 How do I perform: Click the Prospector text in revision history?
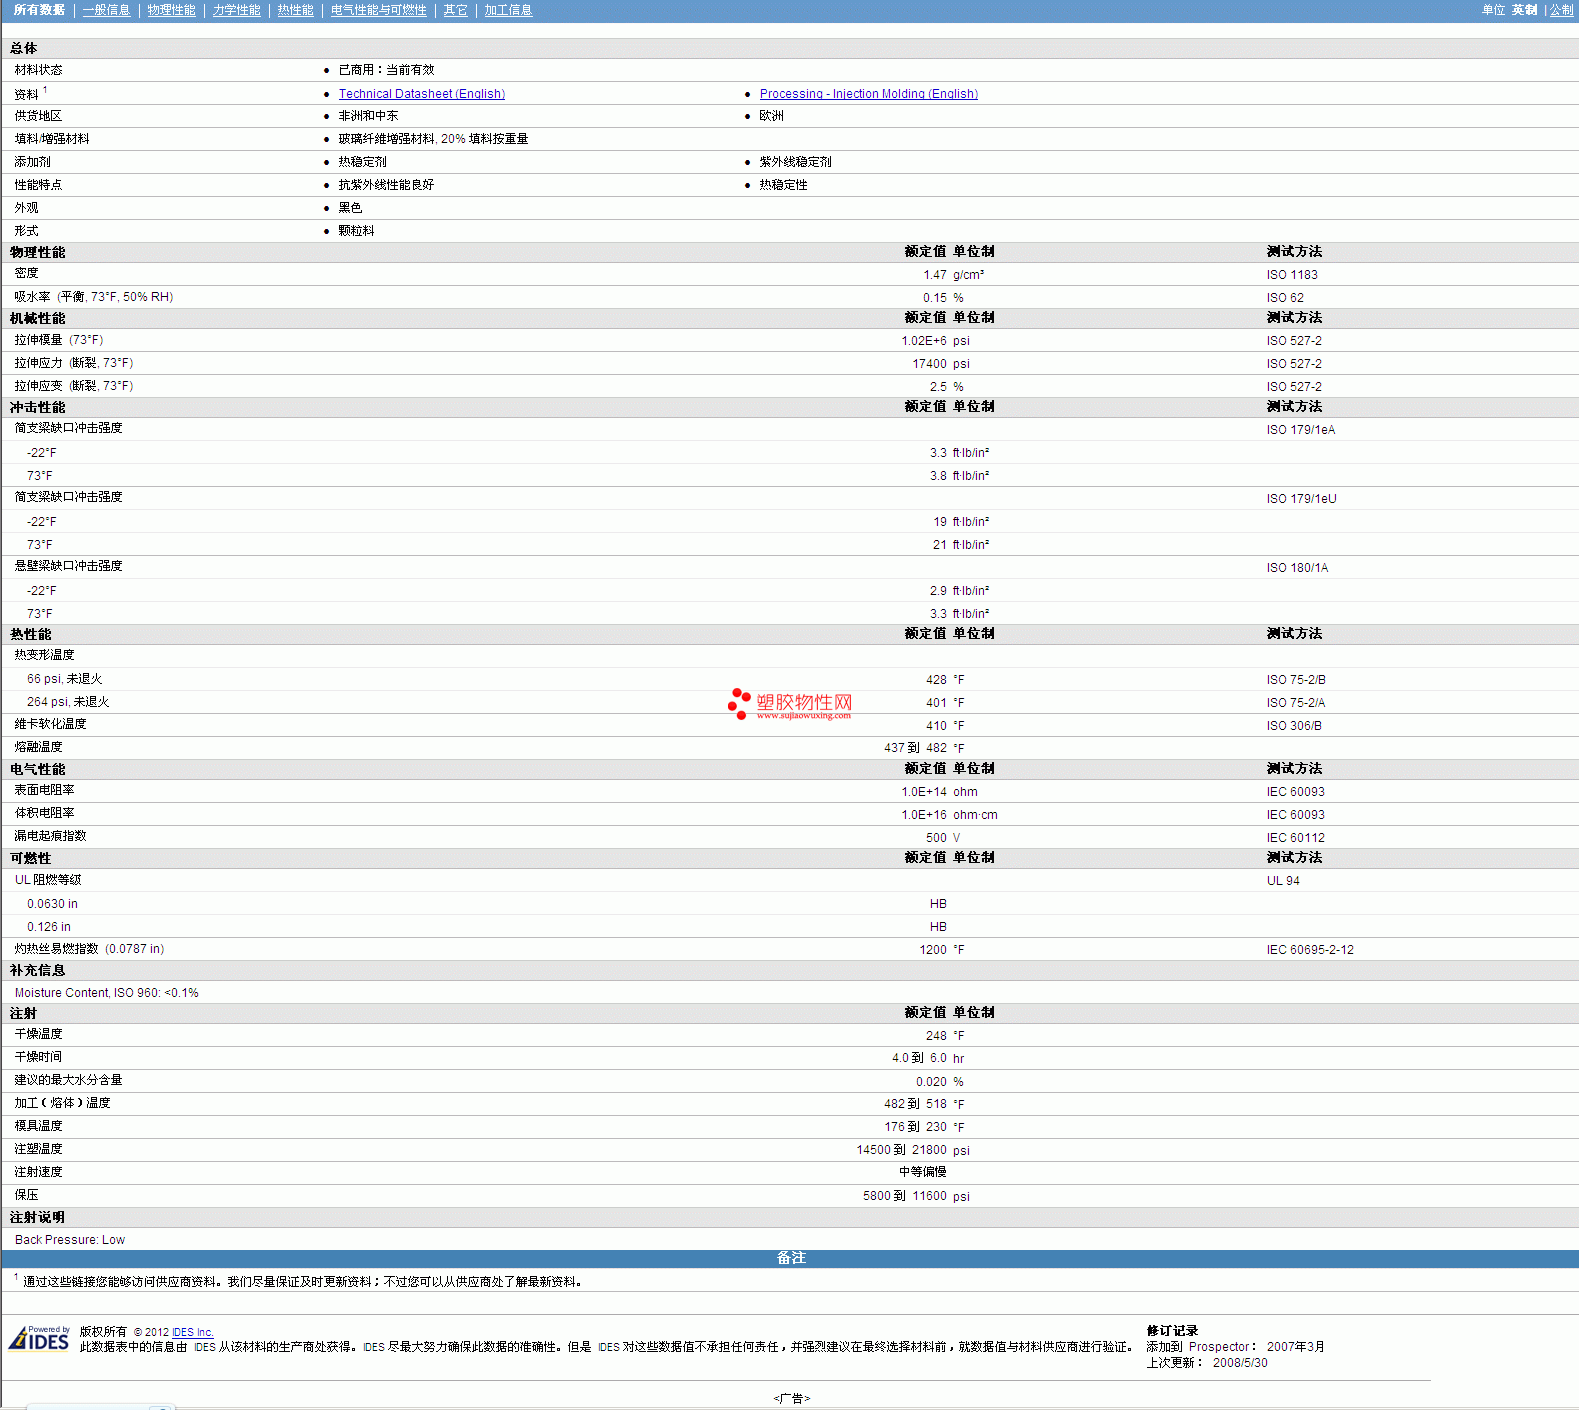click(1219, 1347)
